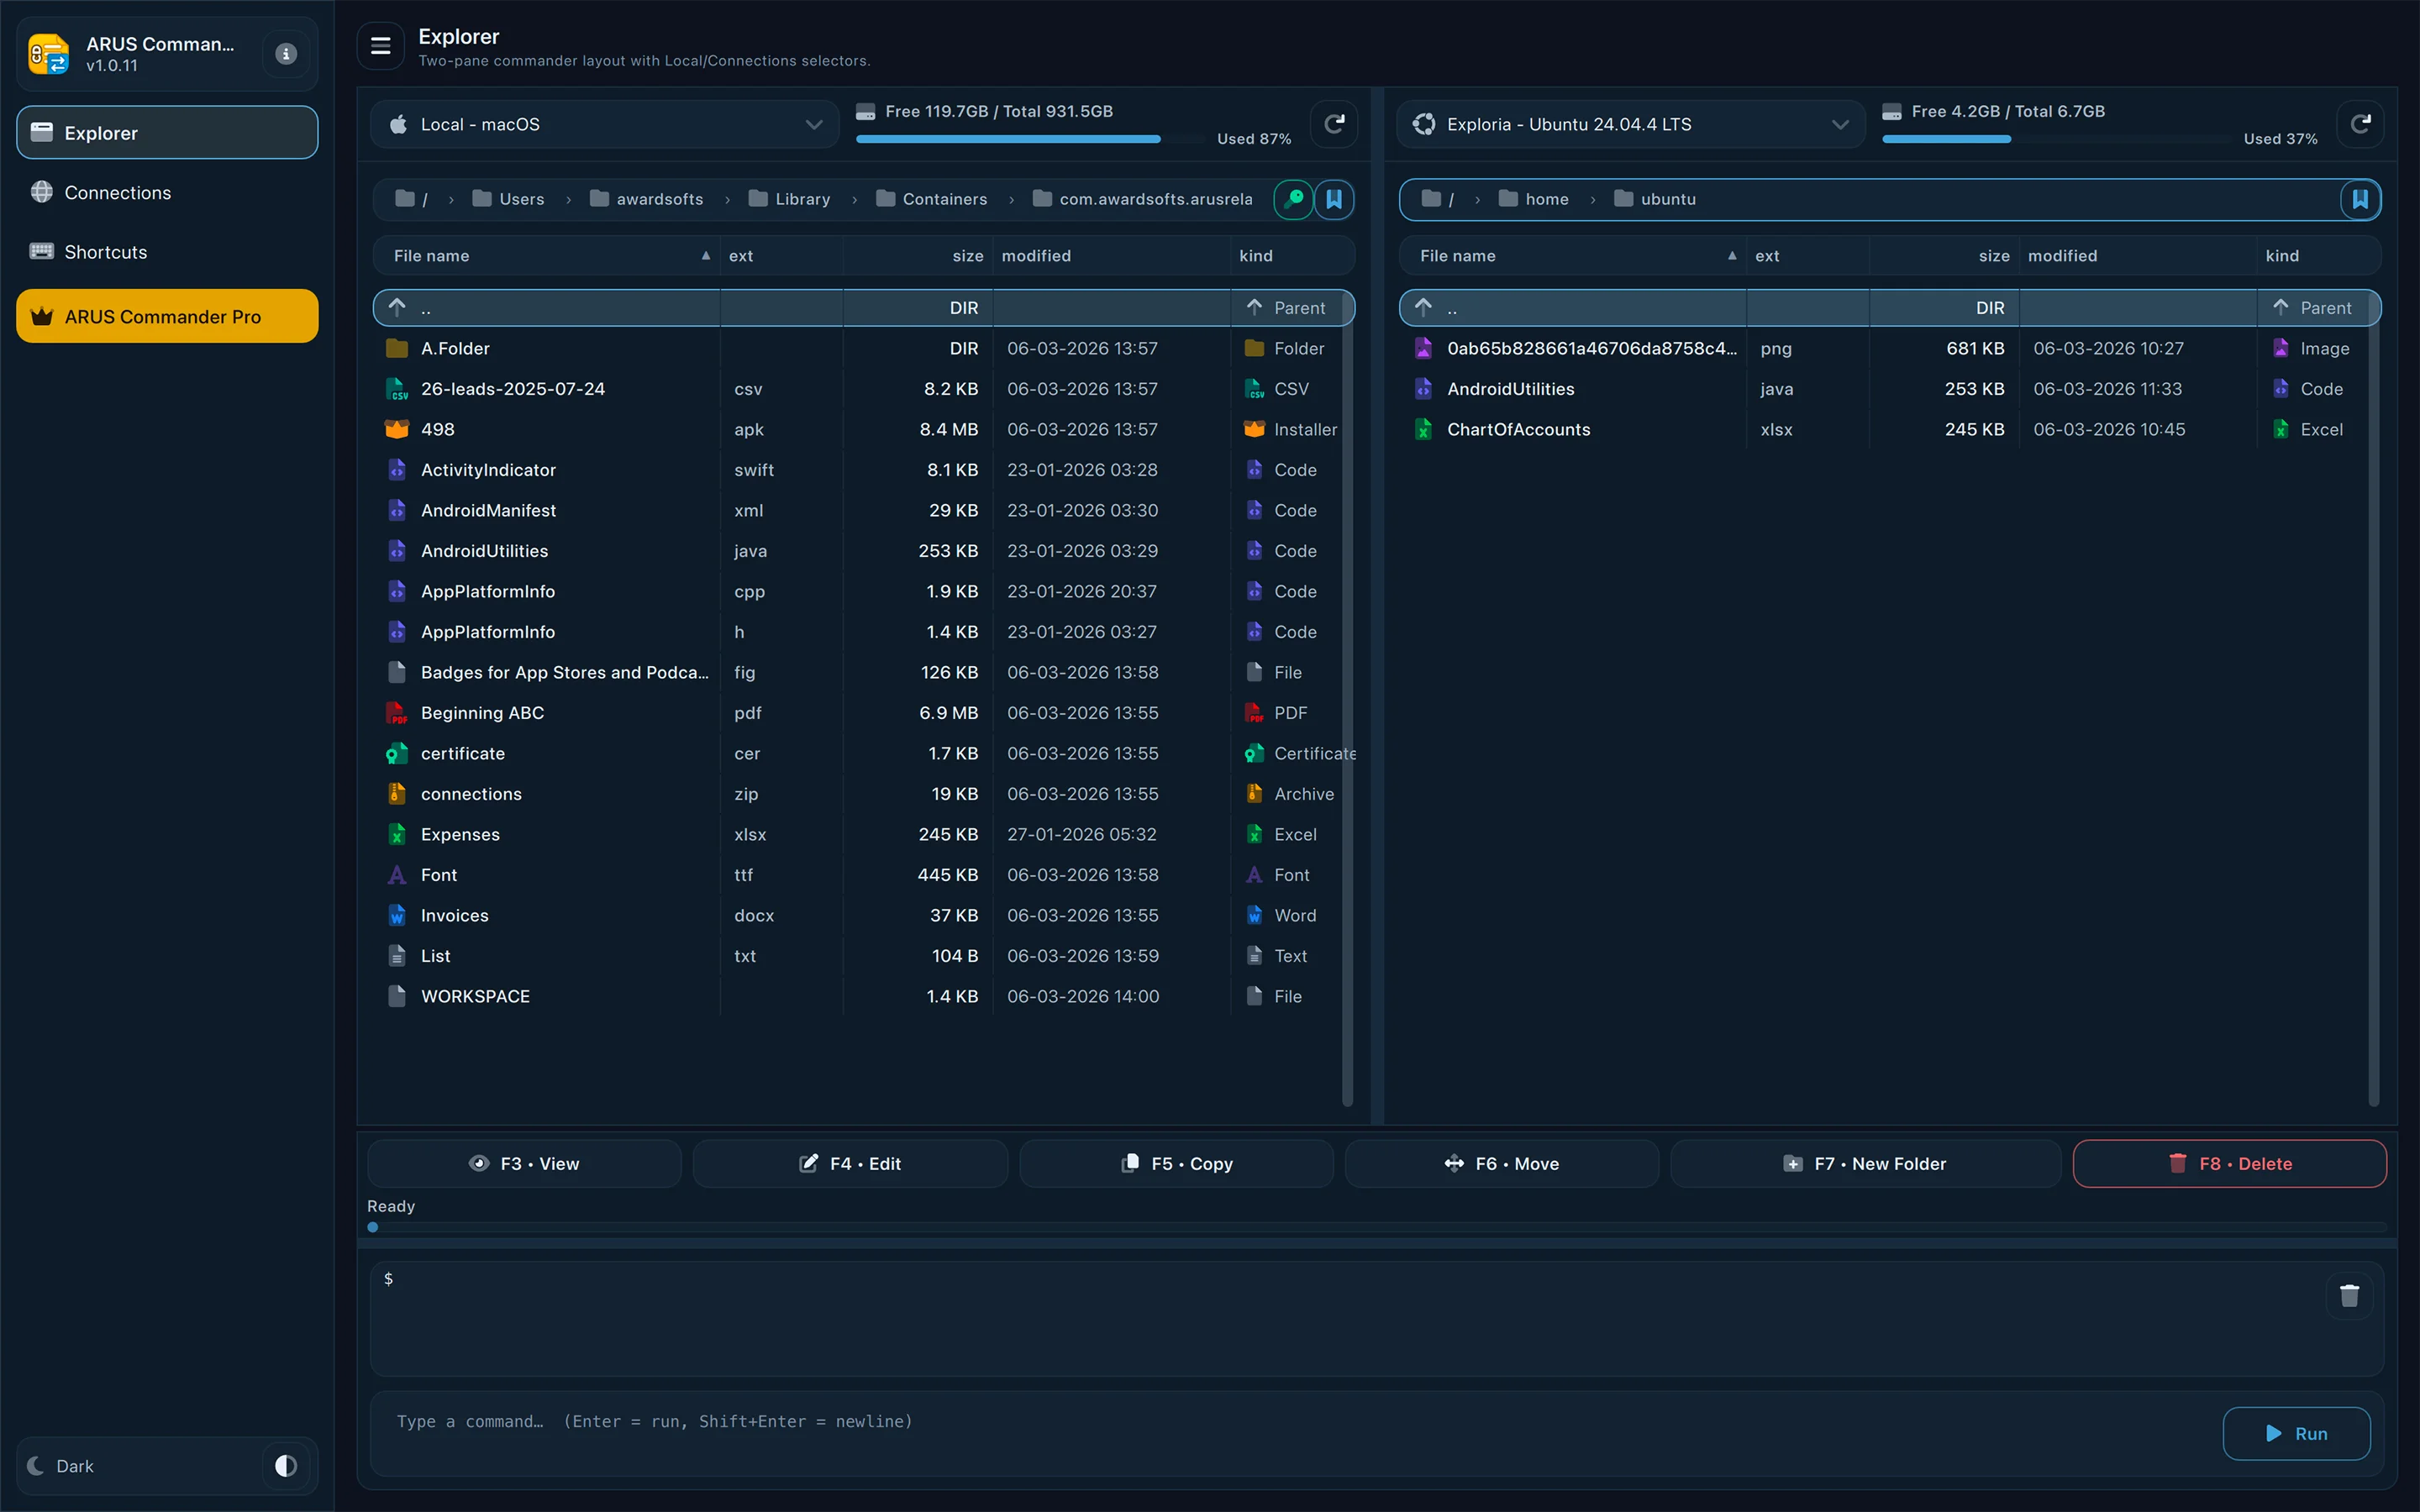Image resolution: width=2420 pixels, height=1512 pixels.
Task: Open the Shortcuts section in sidebar
Action: [105, 252]
